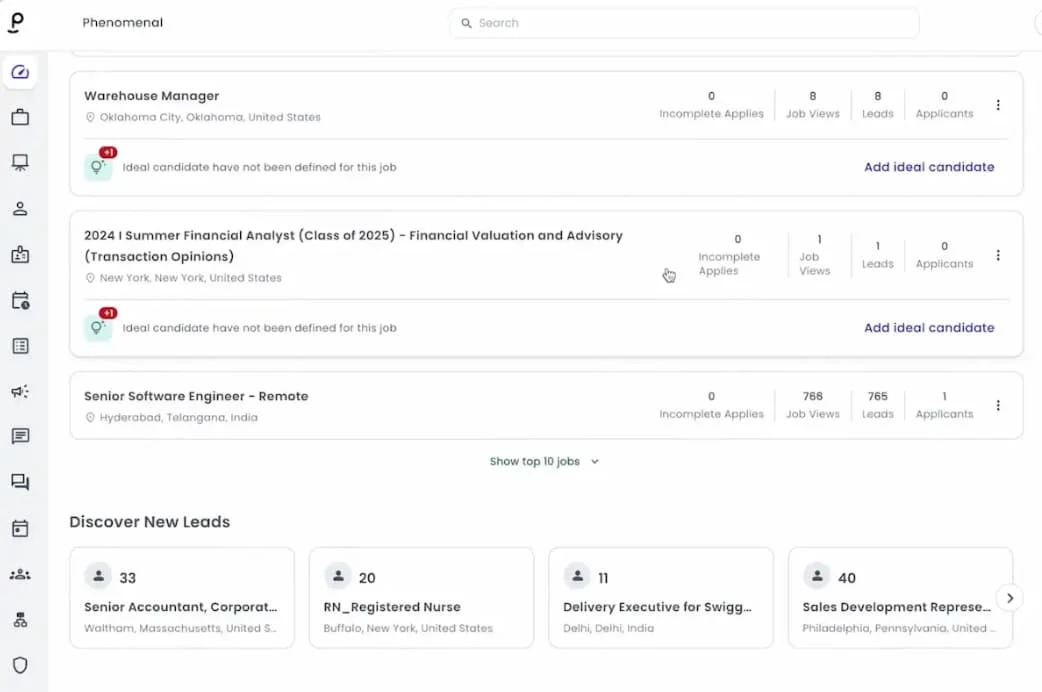The image size is (1042, 692).
Task: Open the dashboard gauge sidebar icon
Action: [x=20, y=72]
